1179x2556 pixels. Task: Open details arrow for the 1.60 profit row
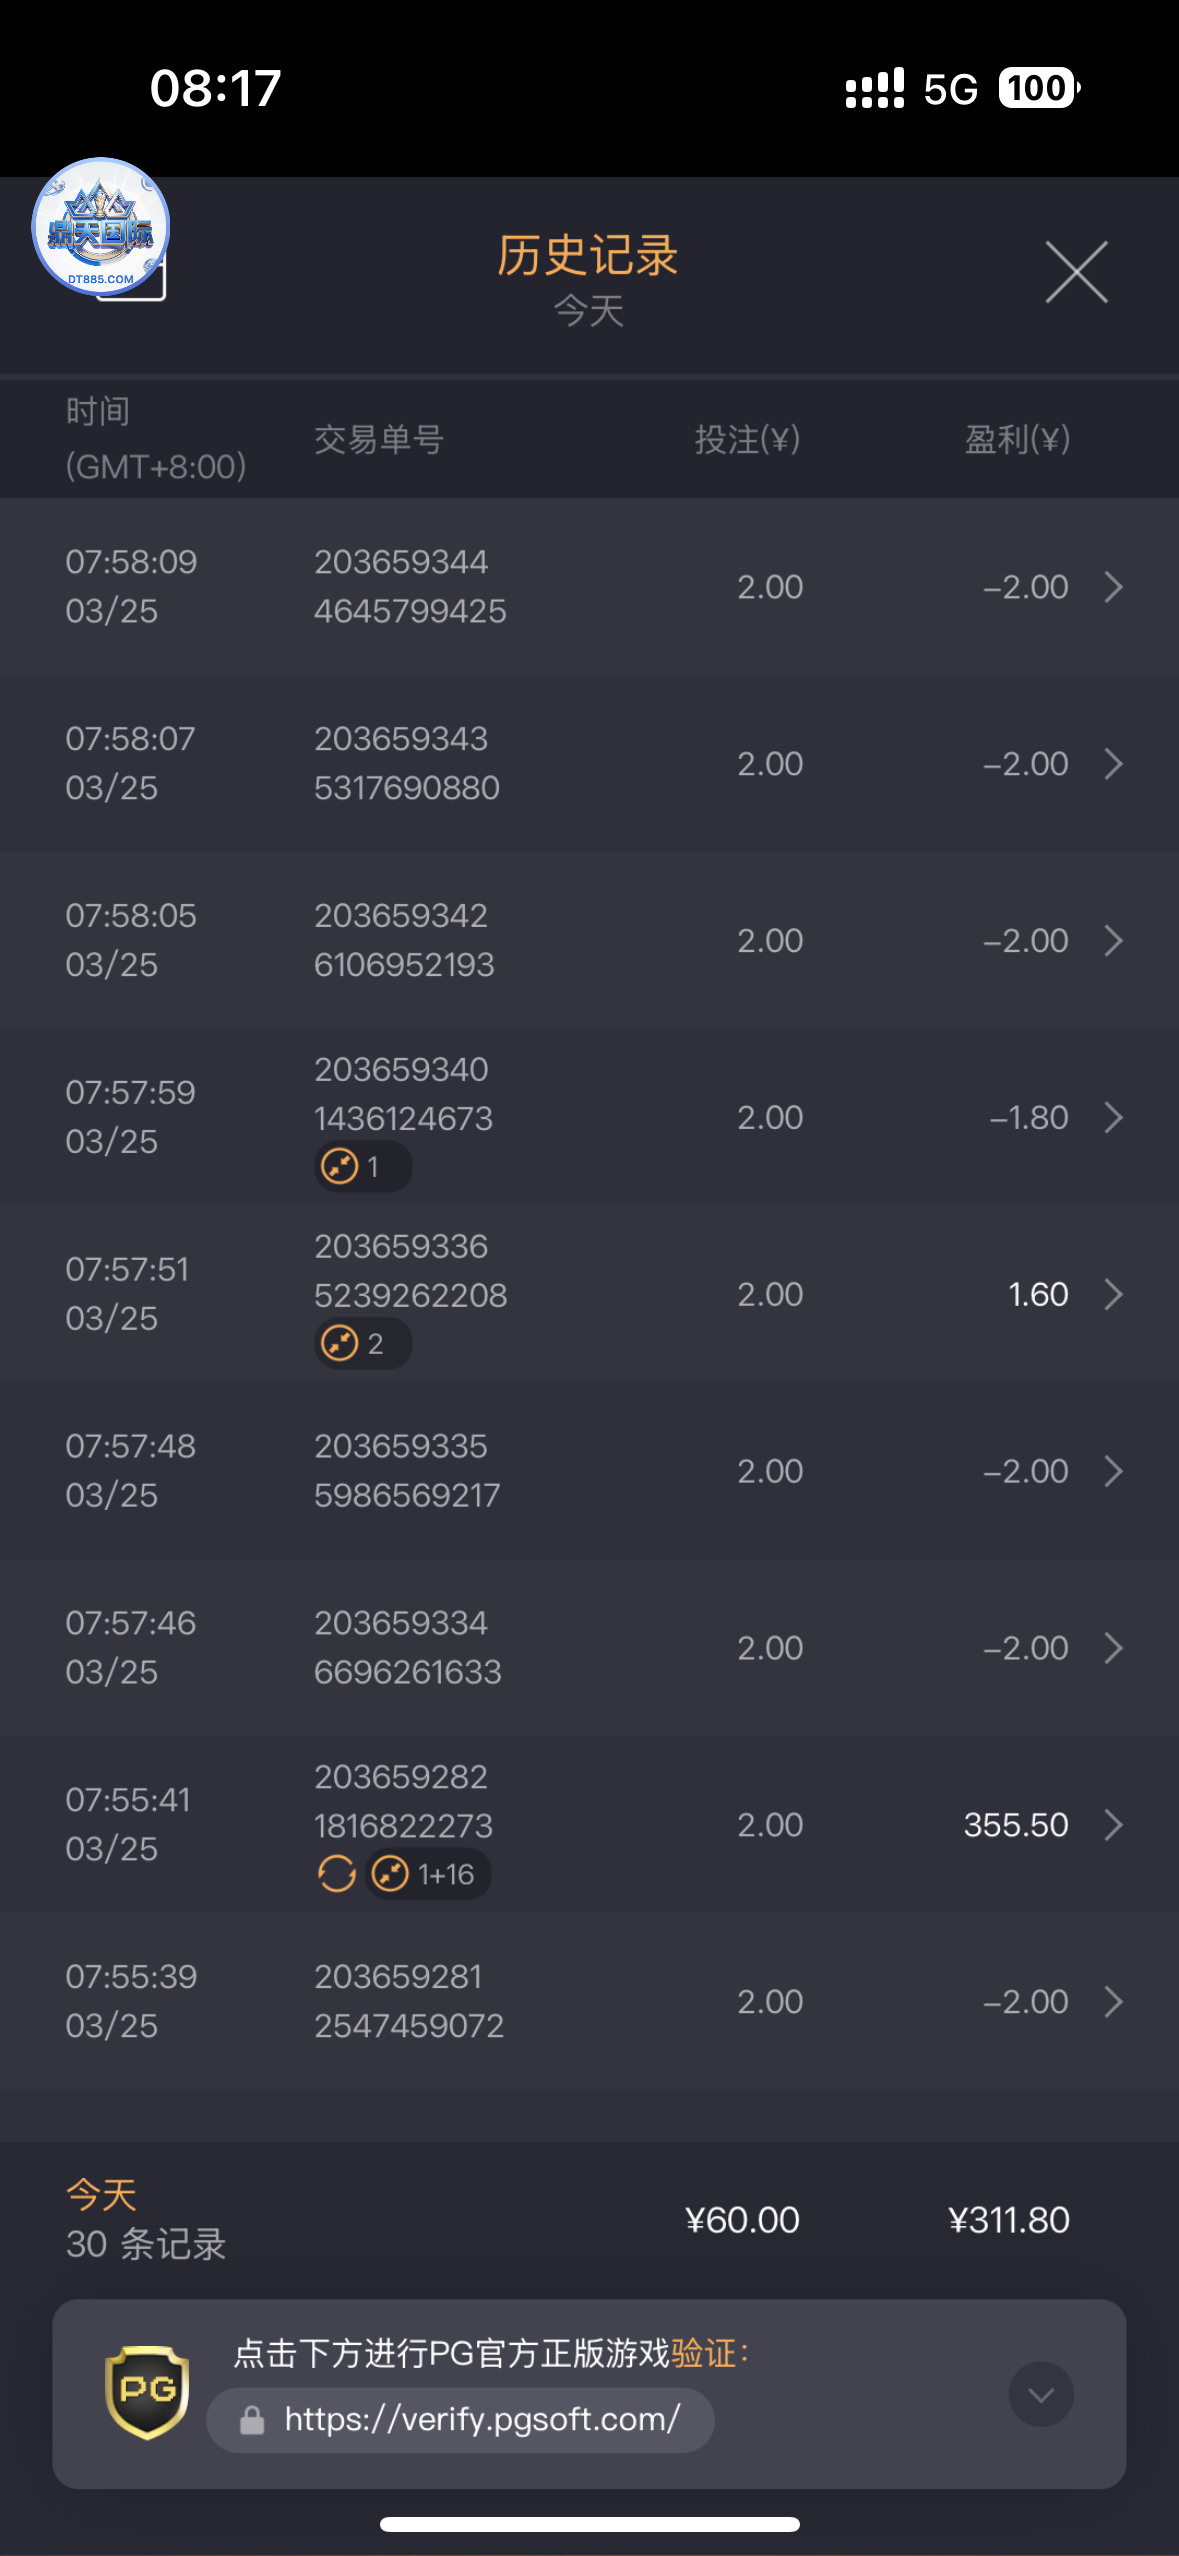point(1113,1294)
